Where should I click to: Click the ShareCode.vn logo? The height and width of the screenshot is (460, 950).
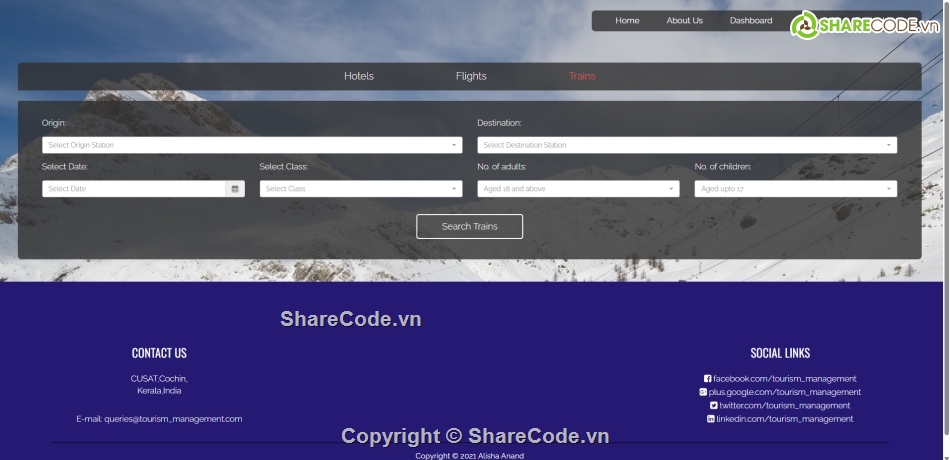coord(860,25)
